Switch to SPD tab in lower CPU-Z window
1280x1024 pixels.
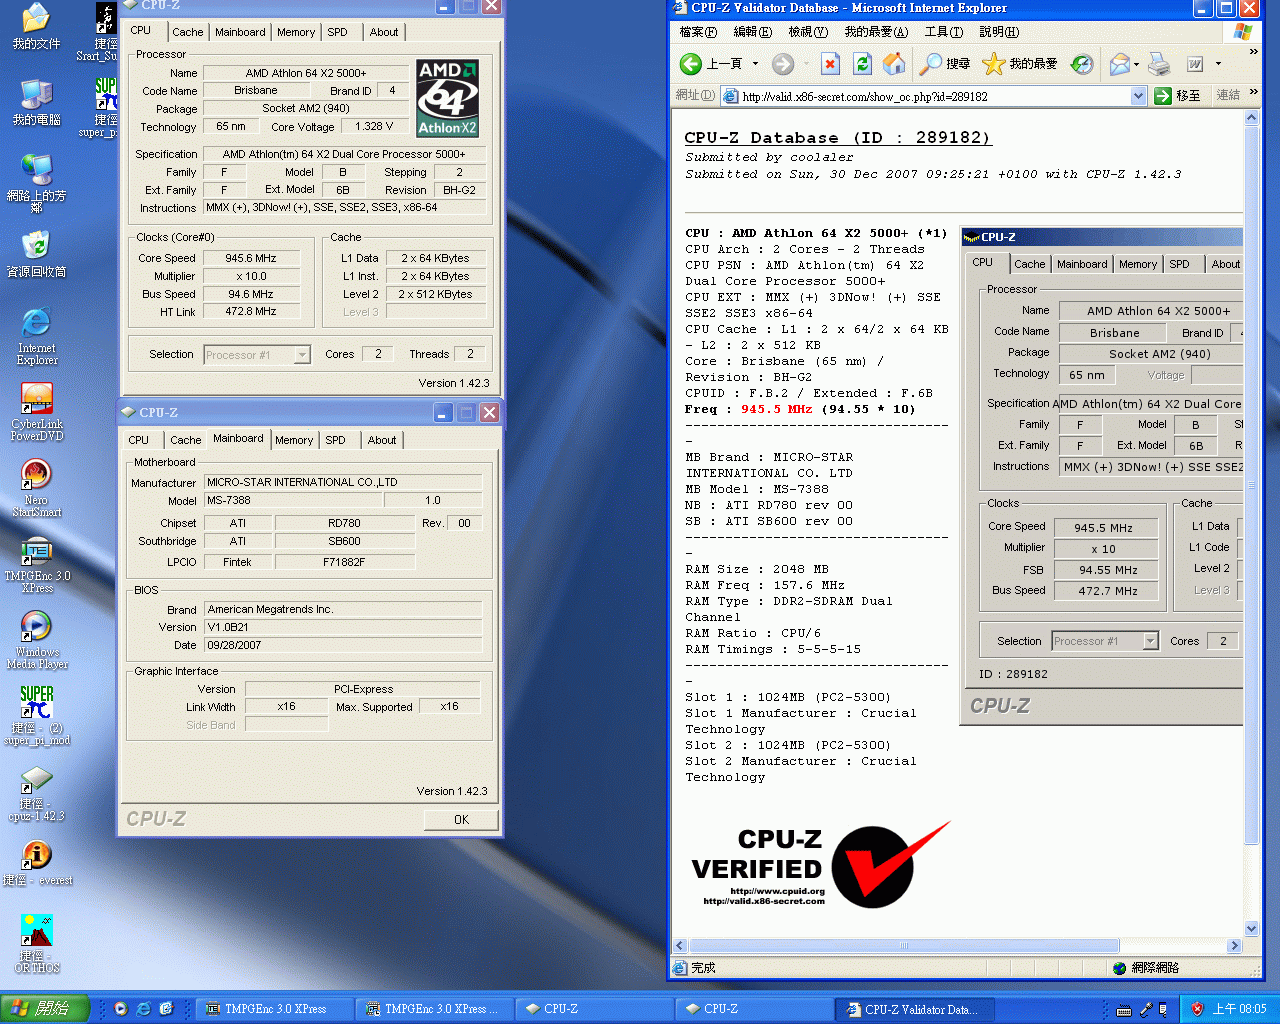pyautogui.click(x=336, y=440)
